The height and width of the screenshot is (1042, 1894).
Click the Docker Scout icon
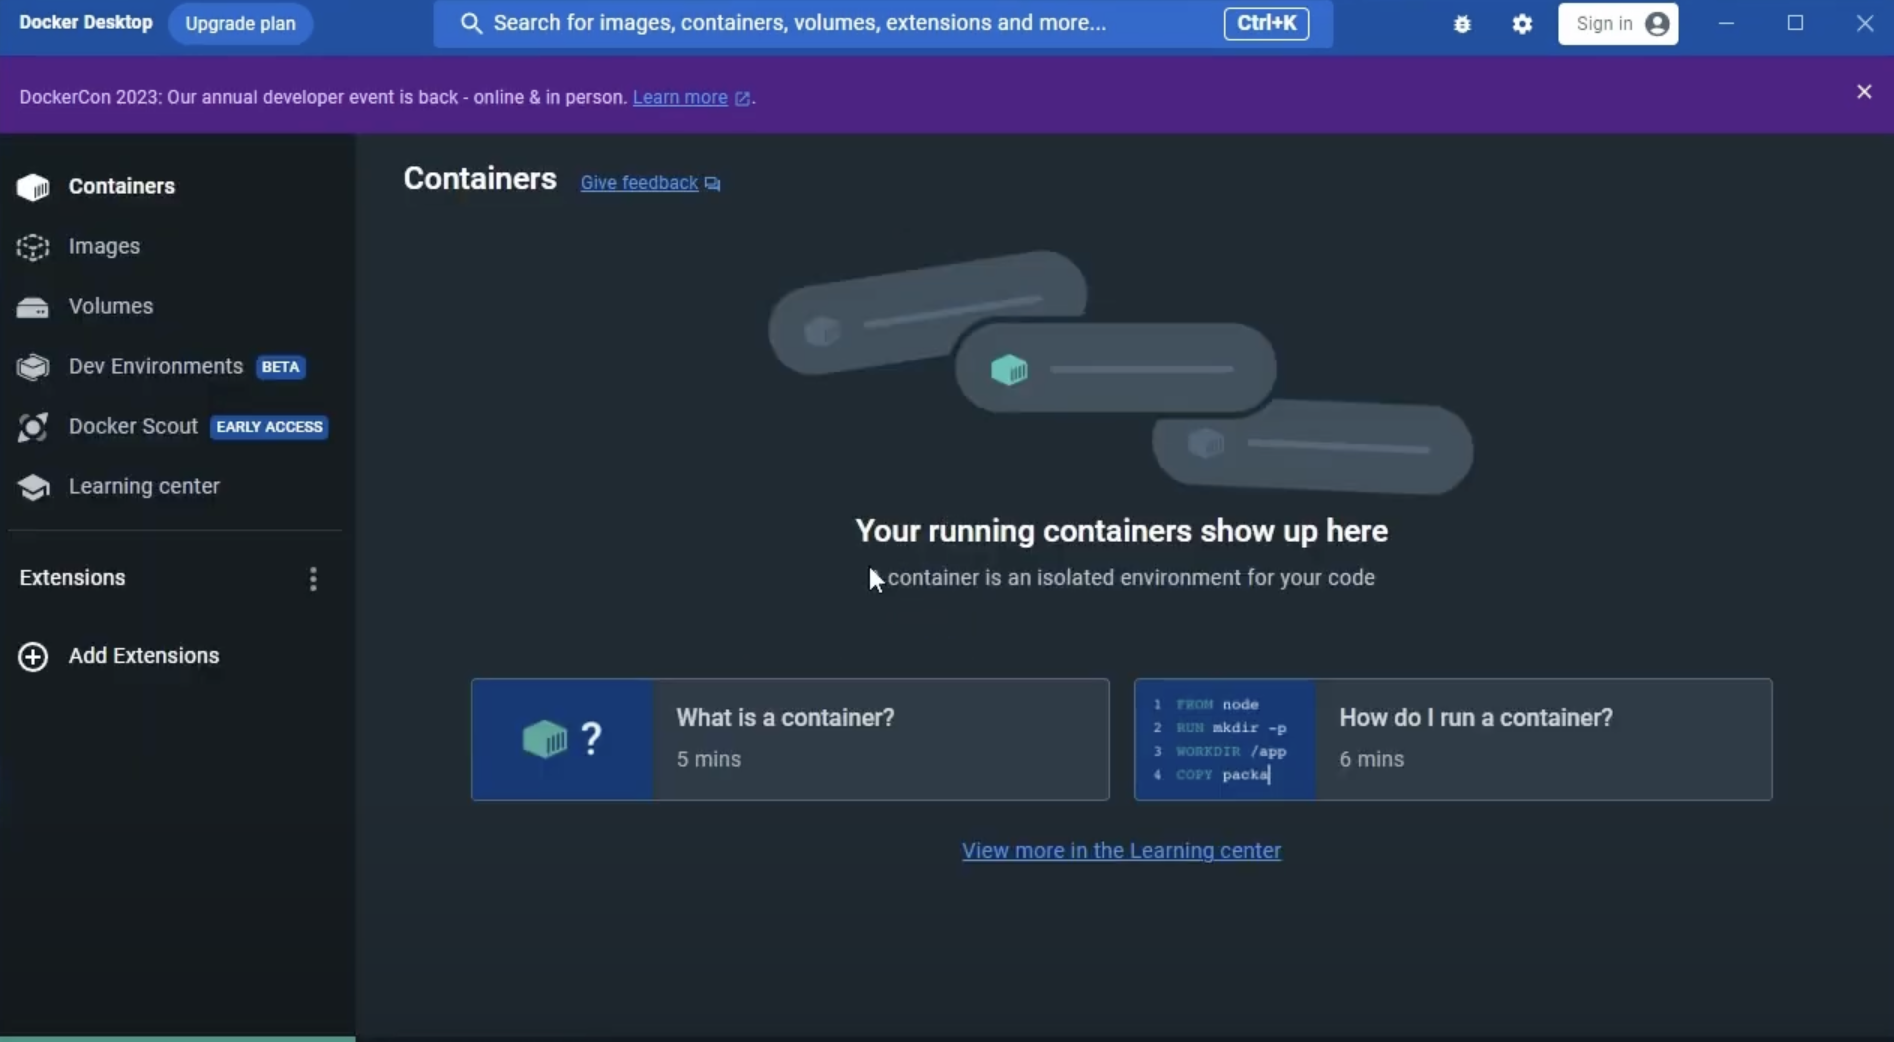(x=33, y=427)
